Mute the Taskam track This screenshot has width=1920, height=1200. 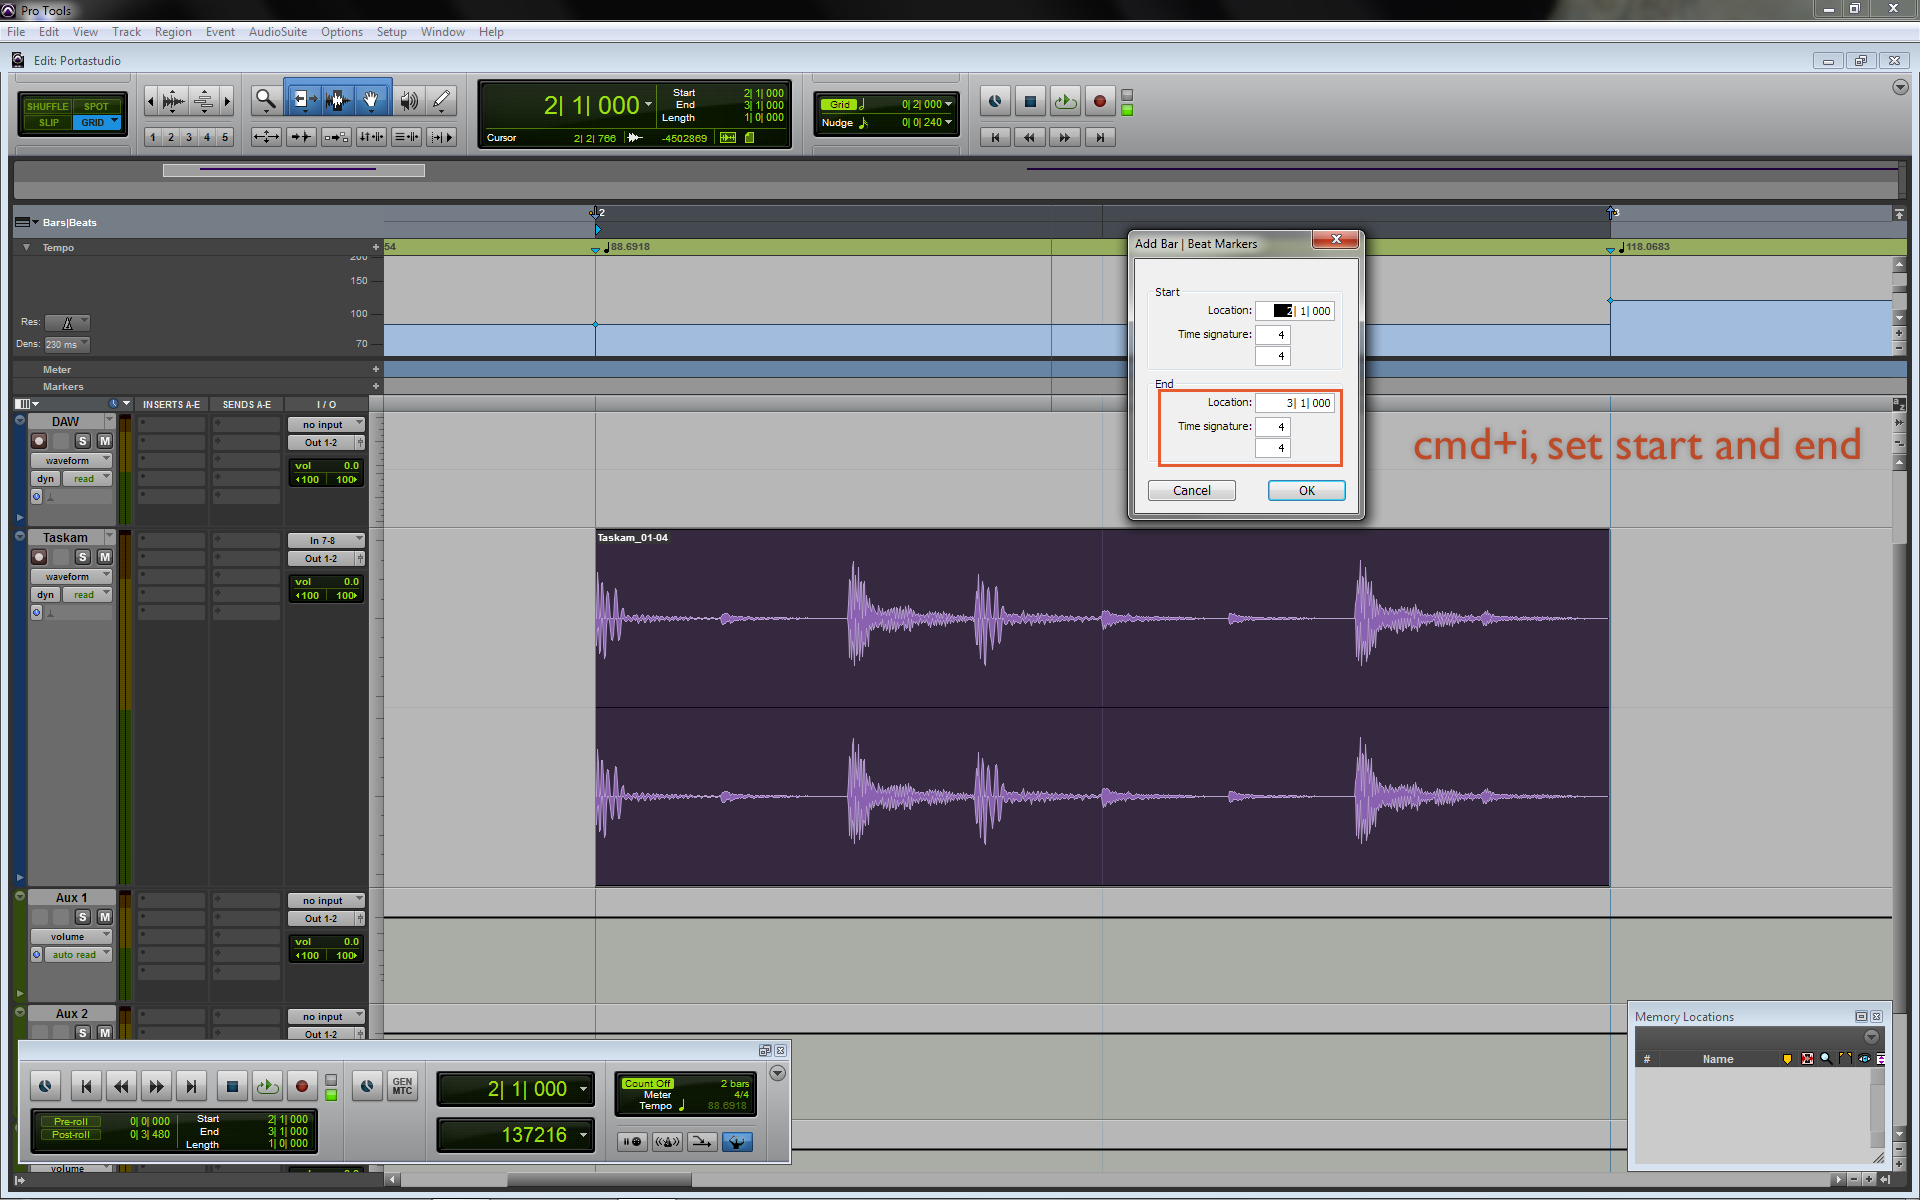(105, 557)
